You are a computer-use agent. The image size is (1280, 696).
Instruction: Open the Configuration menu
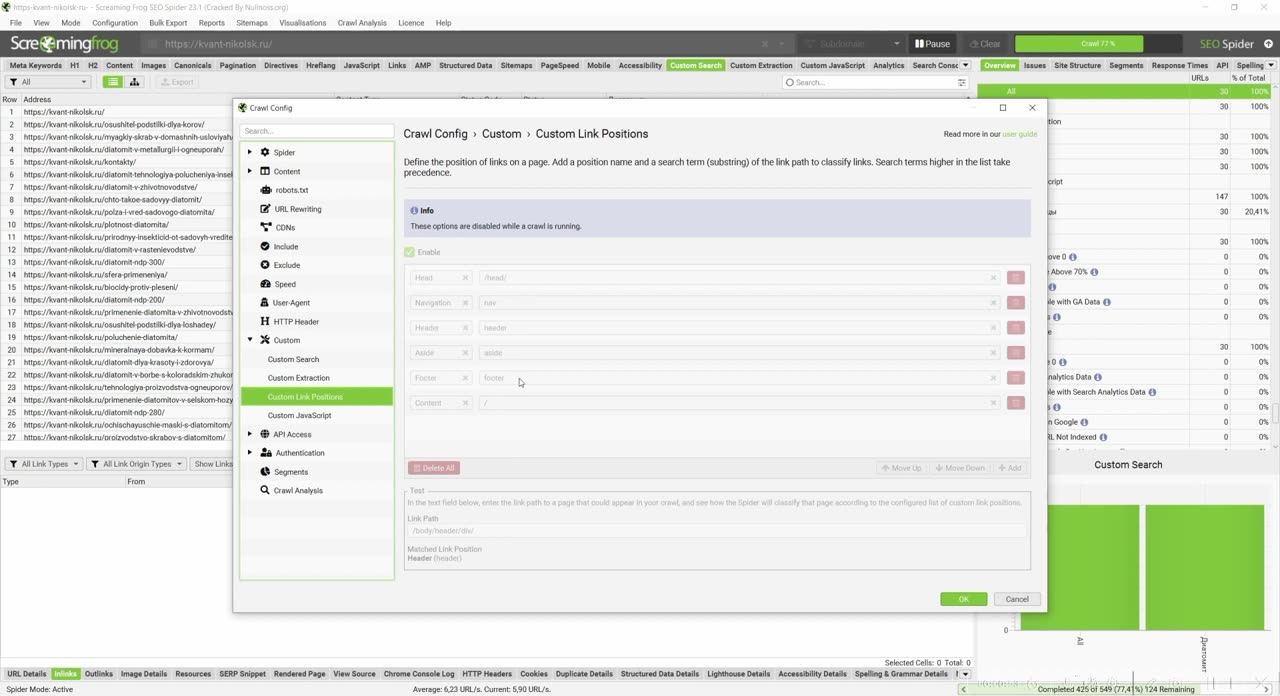tap(115, 22)
